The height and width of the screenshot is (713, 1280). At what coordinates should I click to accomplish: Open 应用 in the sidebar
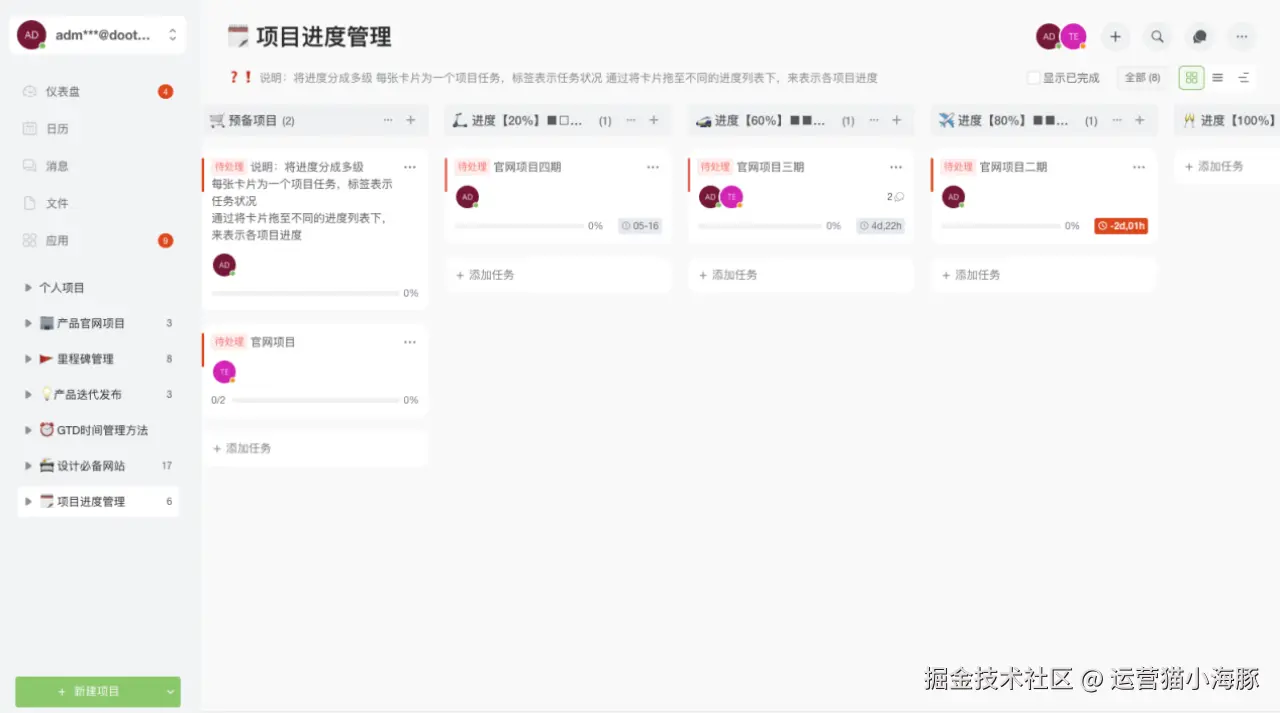98,240
